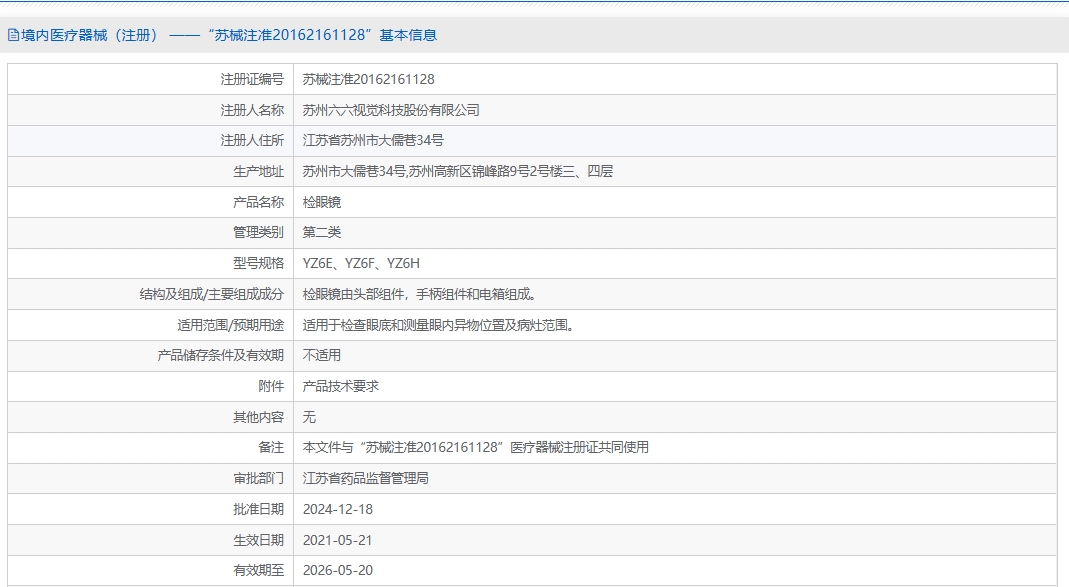The image size is (1069, 587).
Task: Click the document icon beside 境内医疗器械 header
Action: (x=13, y=35)
